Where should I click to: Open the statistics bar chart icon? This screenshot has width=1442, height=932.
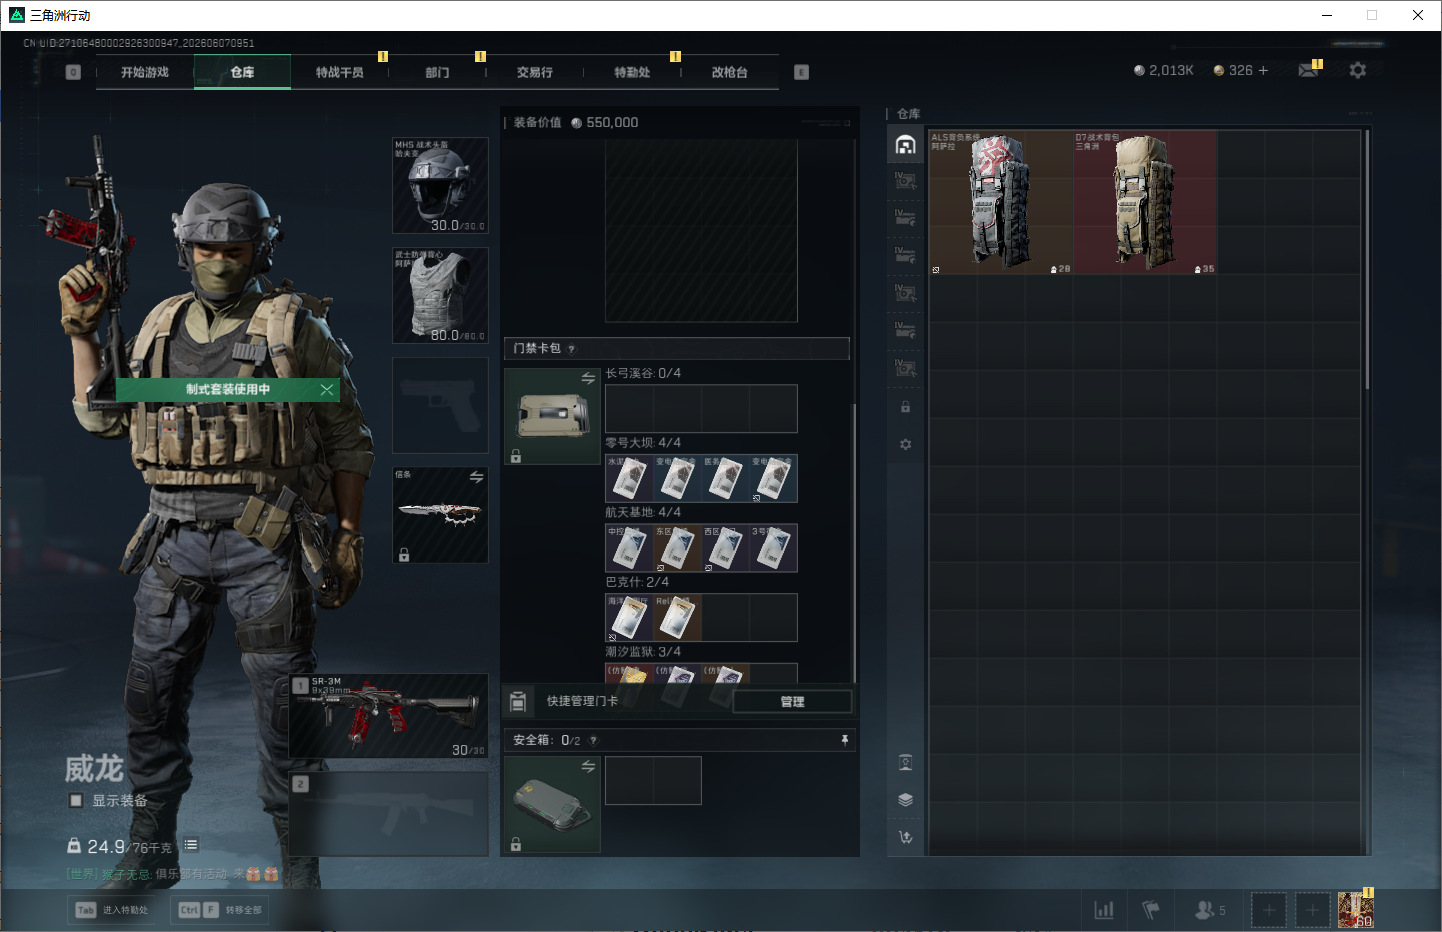1104,910
